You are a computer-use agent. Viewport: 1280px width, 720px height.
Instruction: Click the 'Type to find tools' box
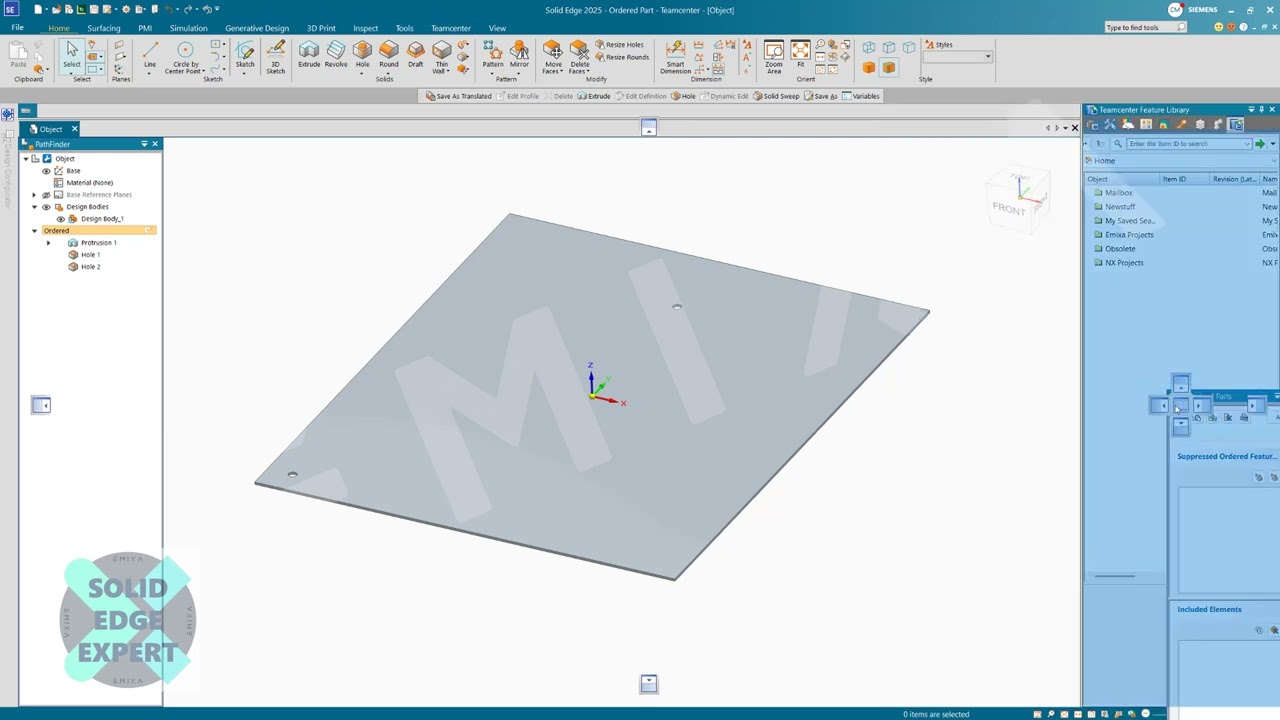coord(1145,28)
